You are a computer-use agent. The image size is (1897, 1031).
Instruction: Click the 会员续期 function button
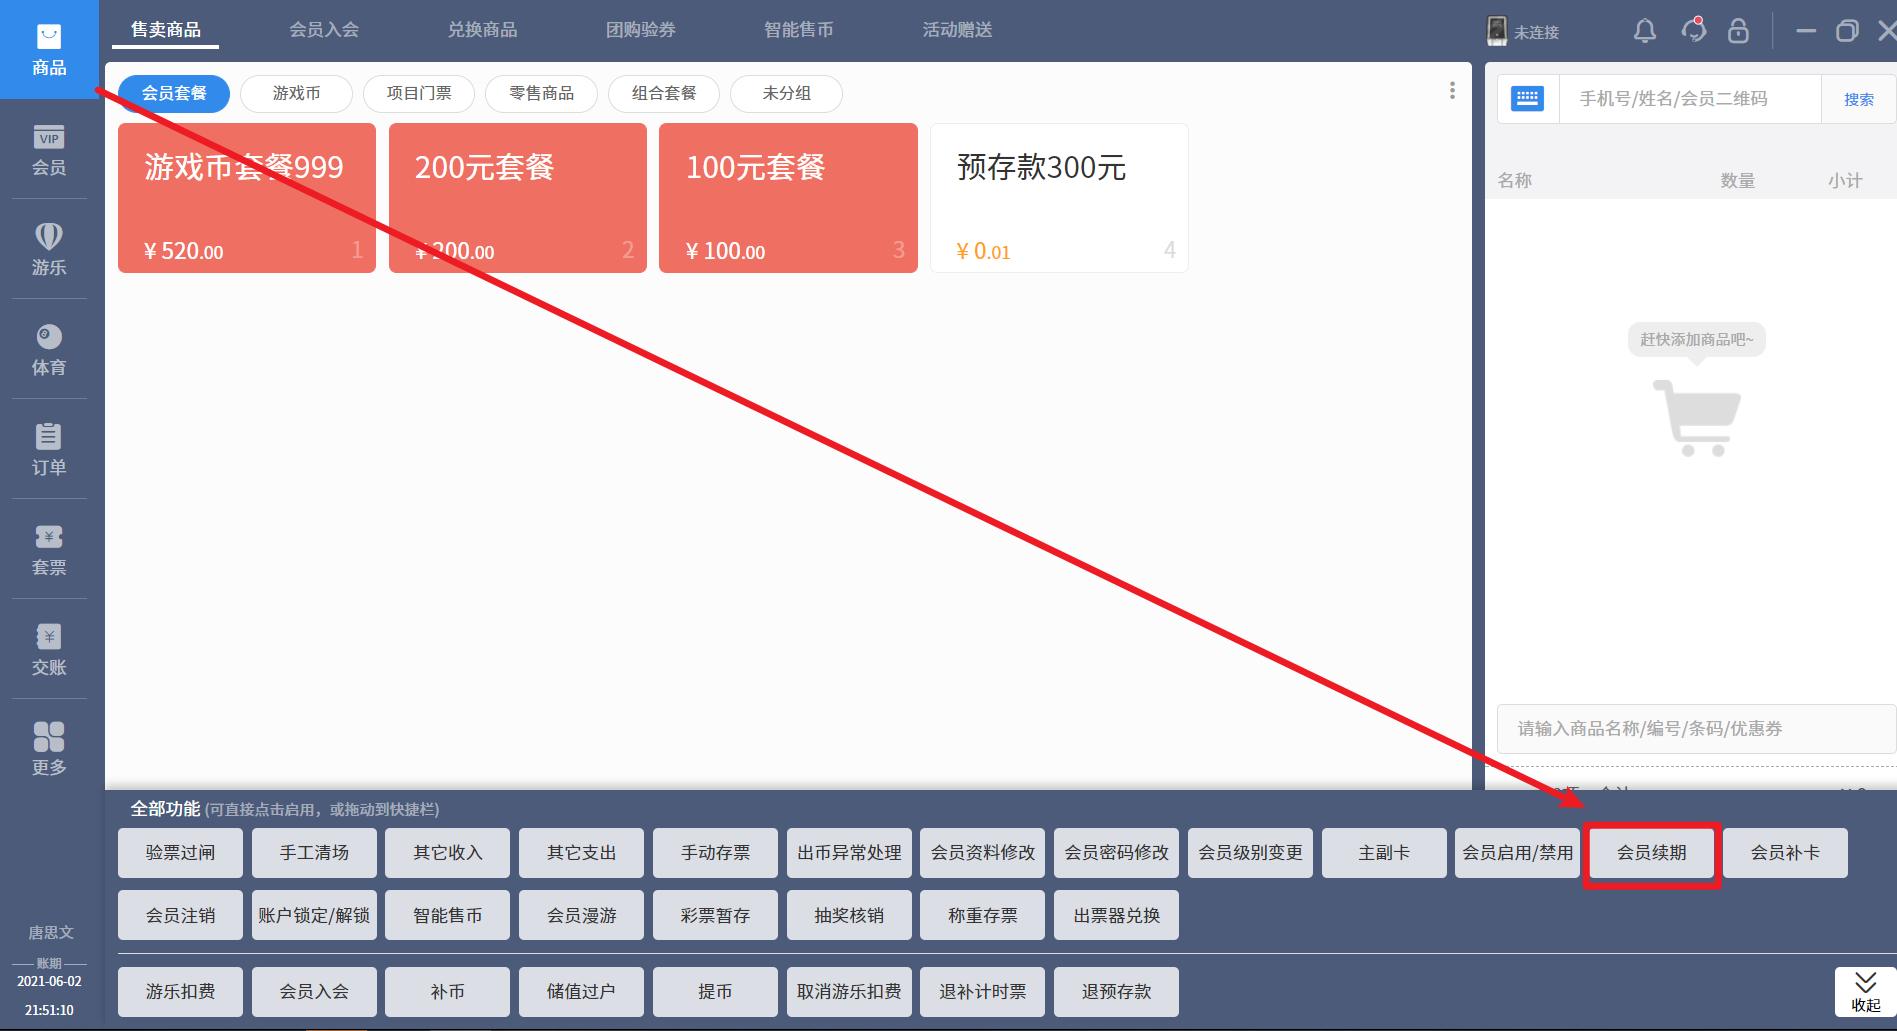[x=1652, y=853]
